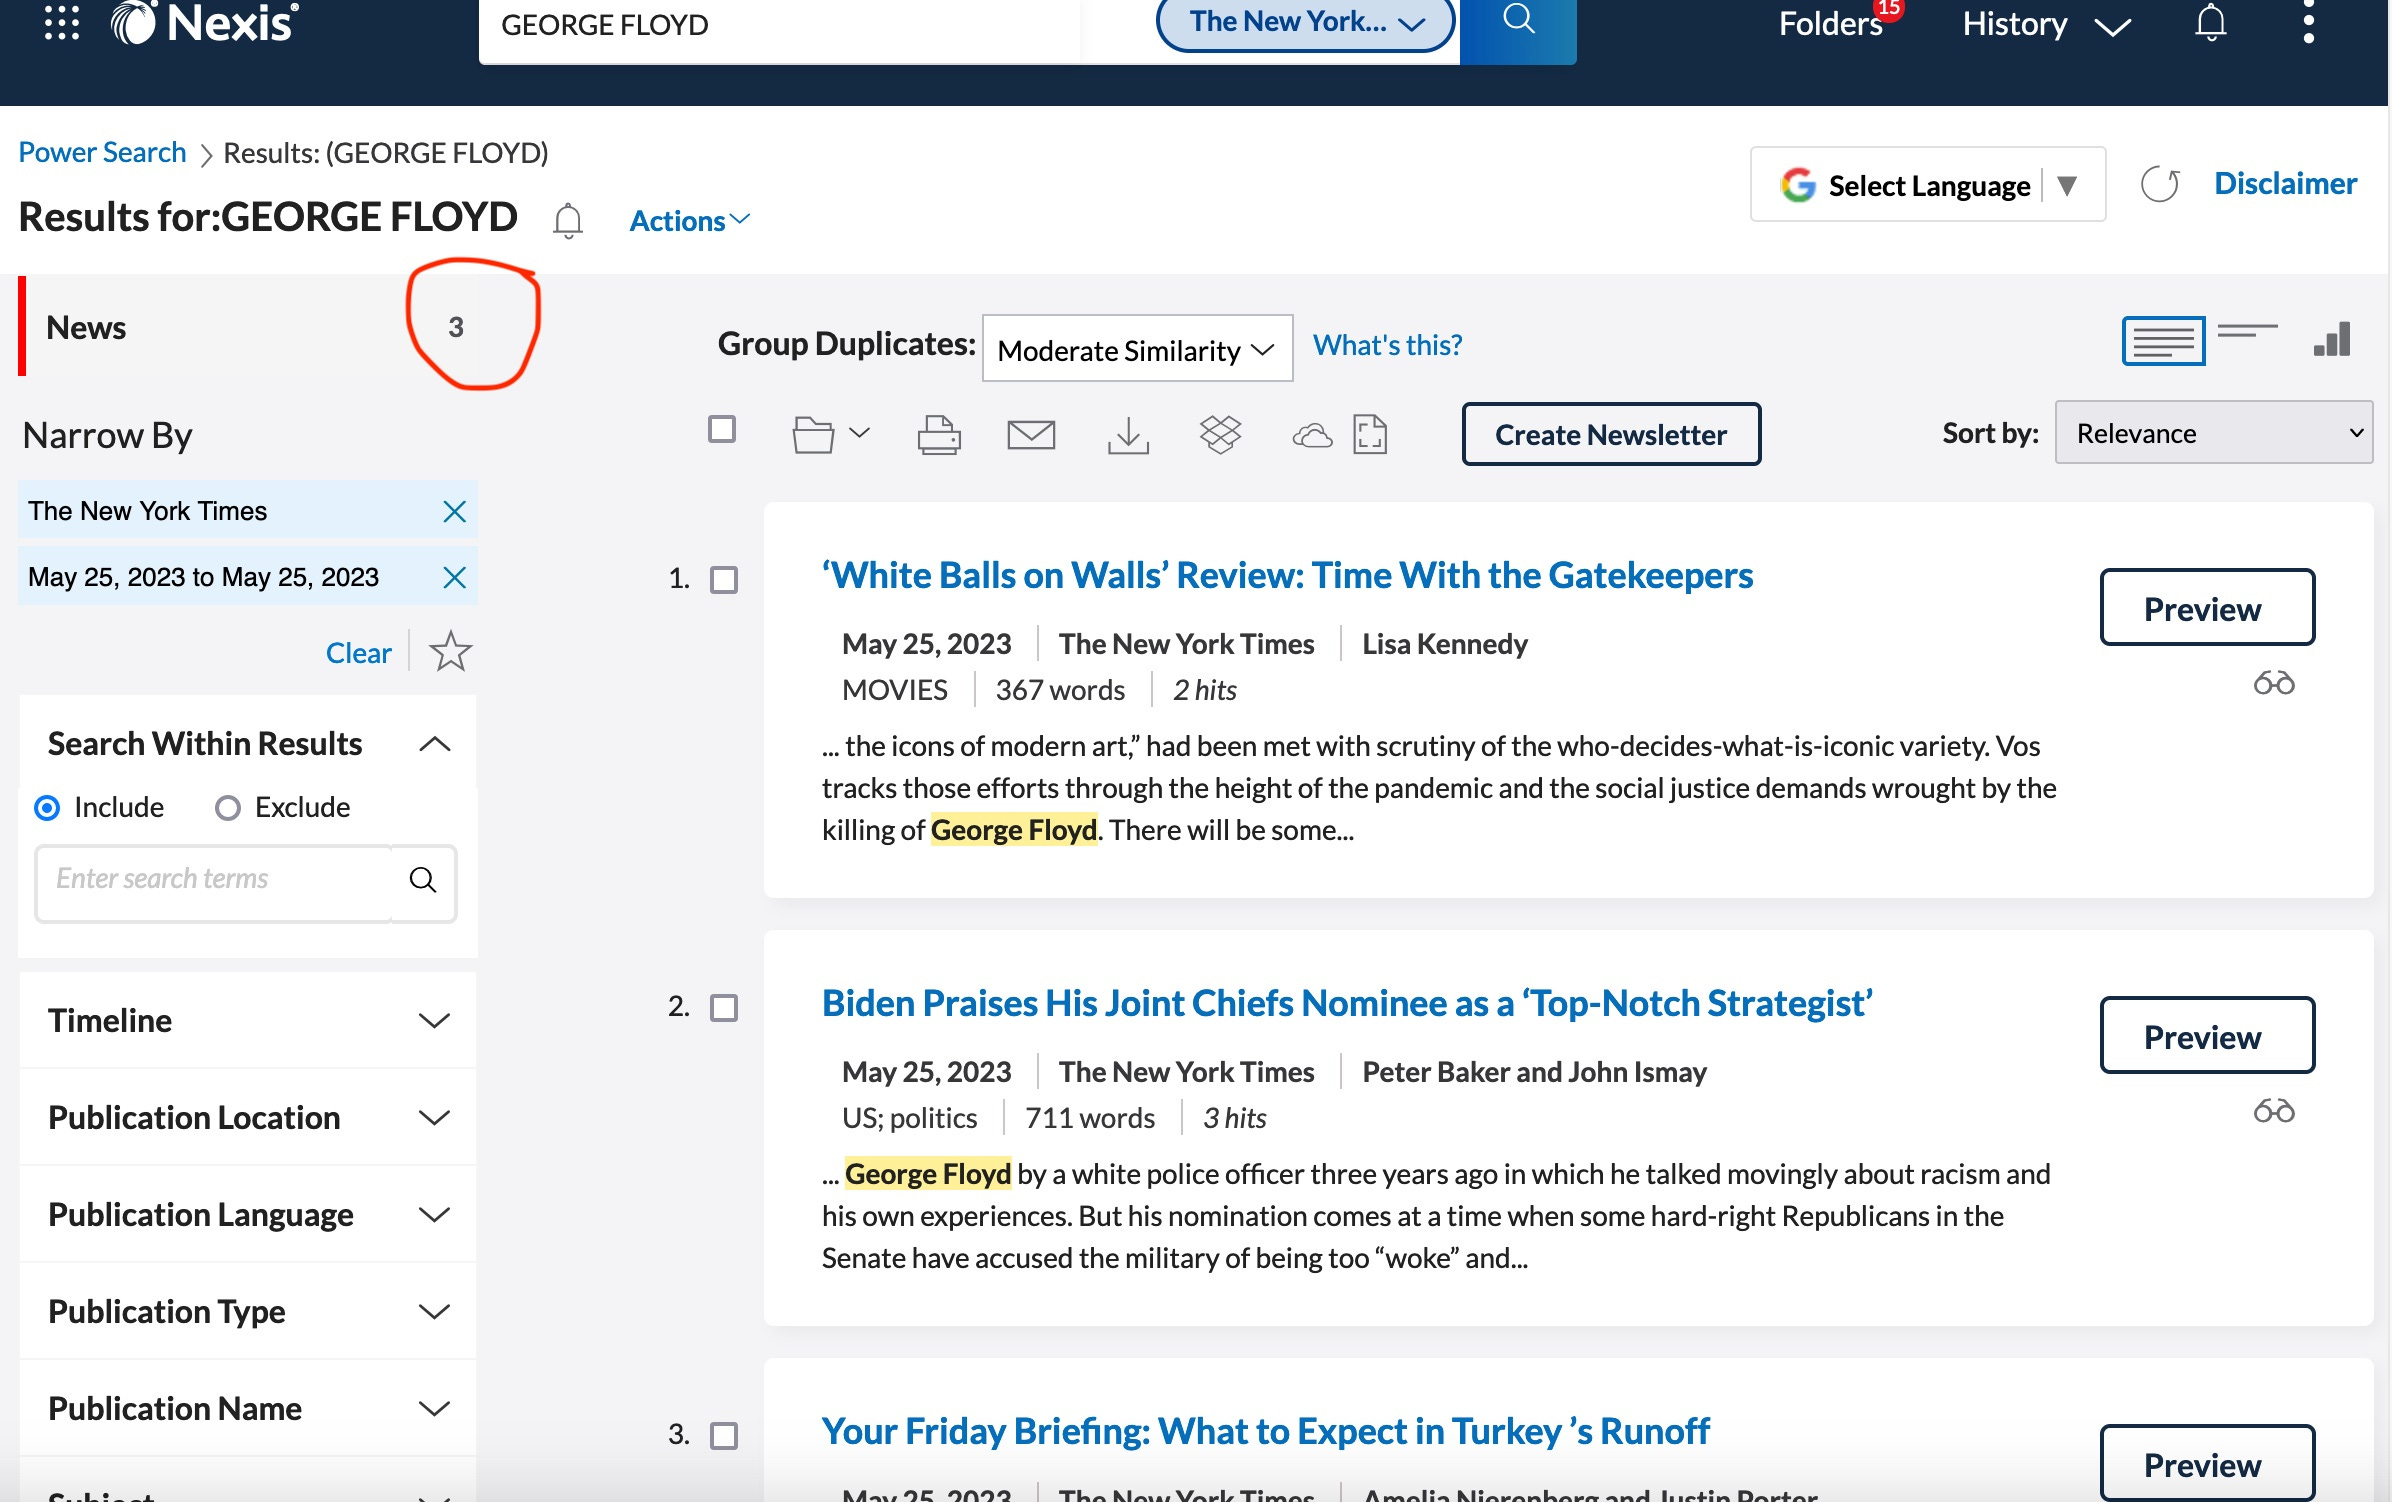Open the Disclaimer link
Viewport: 2392px width, 1502px height.
[2285, 184]
